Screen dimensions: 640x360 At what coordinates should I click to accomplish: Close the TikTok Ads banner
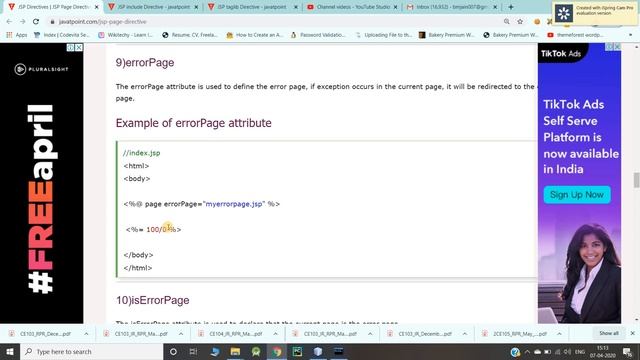[x=617, y=47]
